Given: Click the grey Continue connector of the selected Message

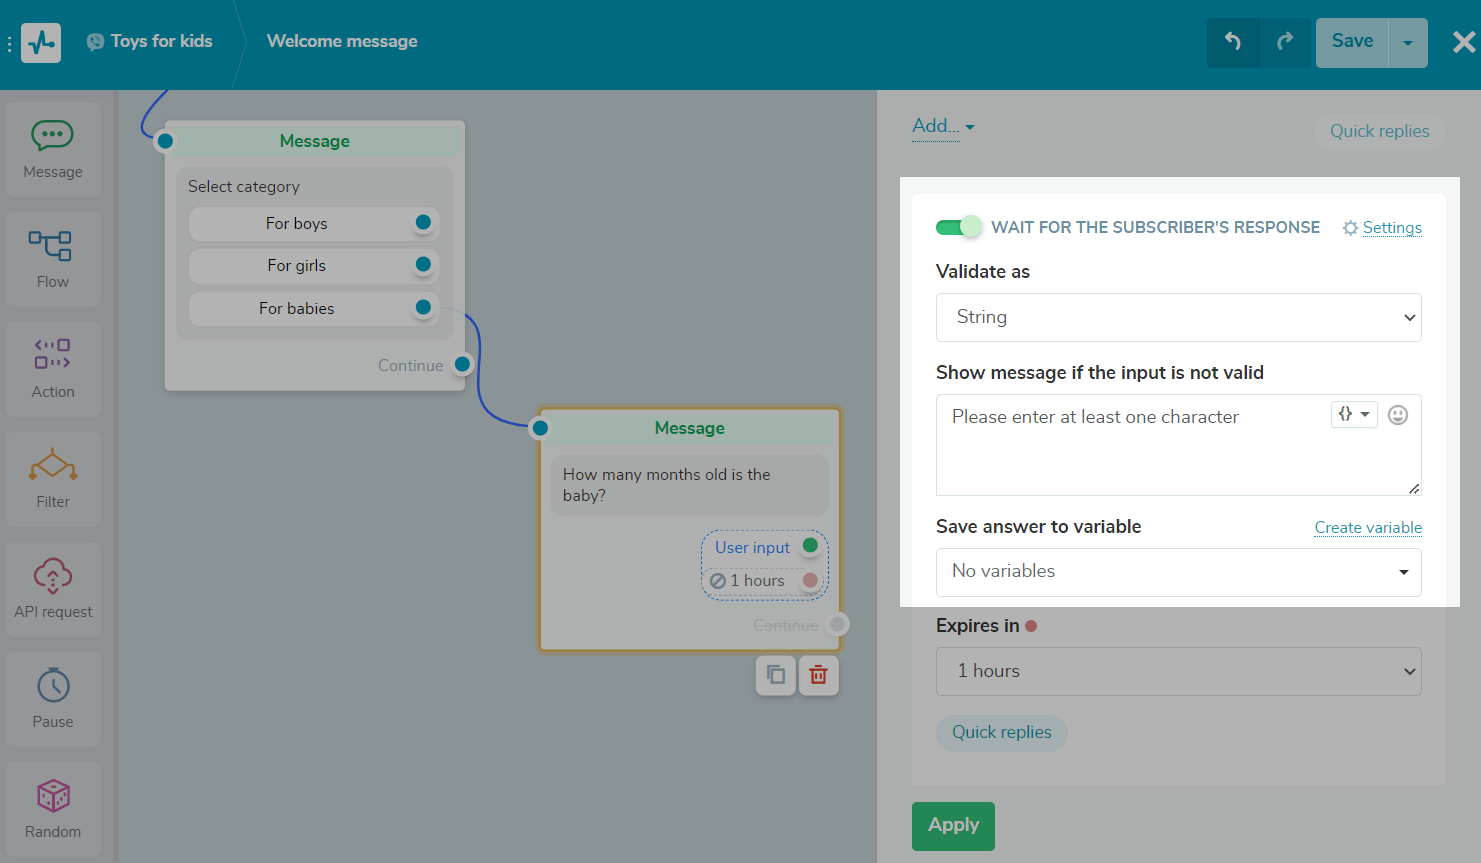Looking at the screenshot, I should (x=838, y=624).
